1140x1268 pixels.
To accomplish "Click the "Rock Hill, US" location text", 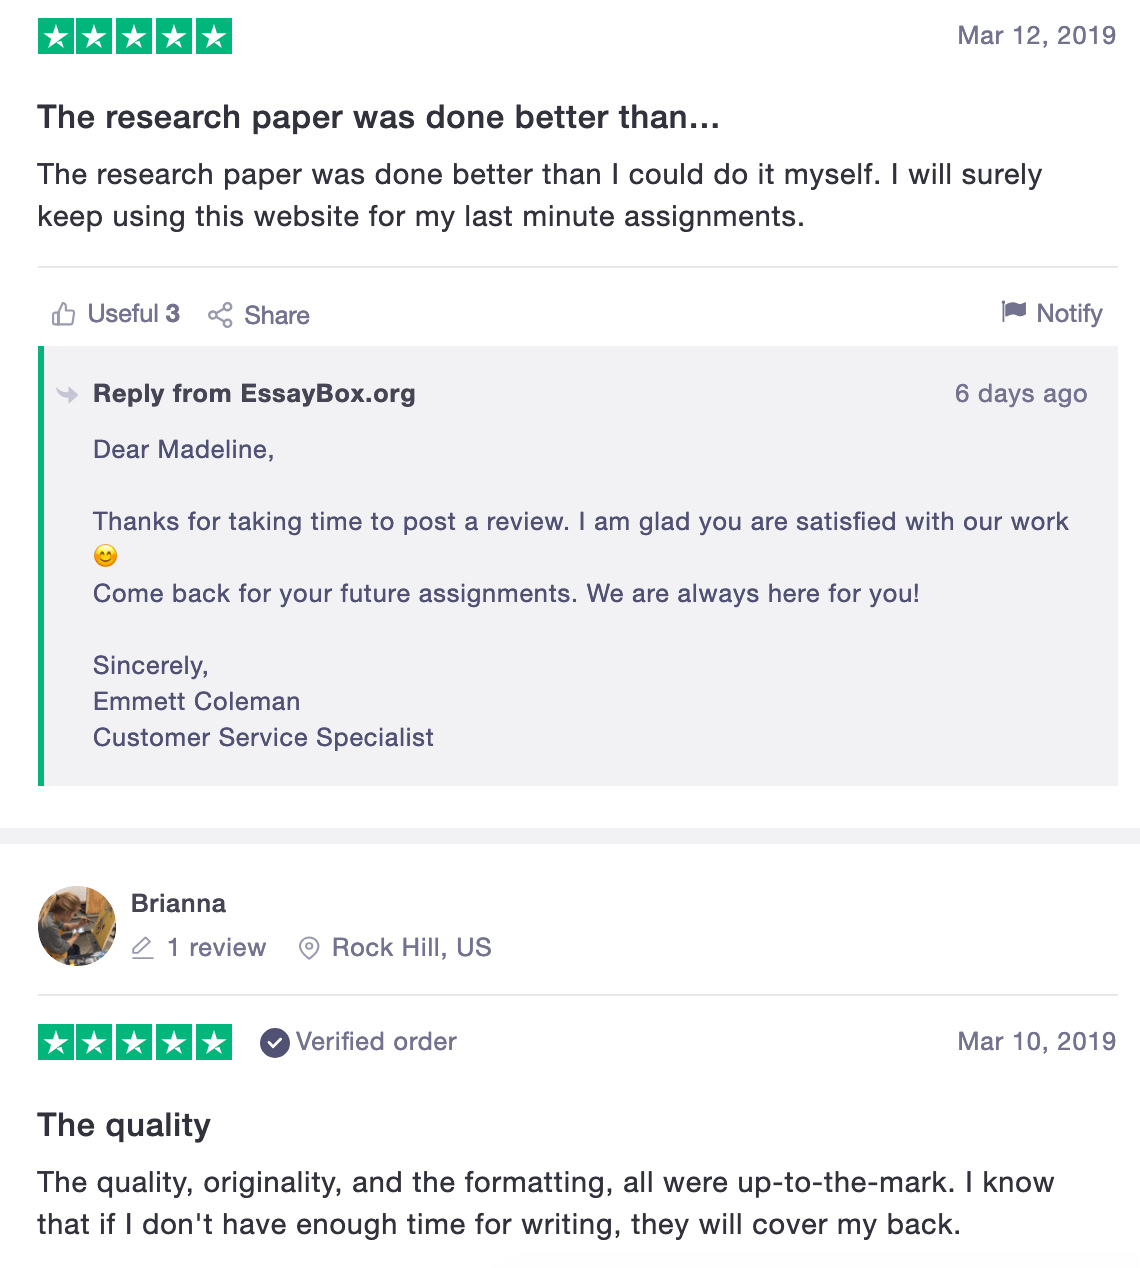I will tap(411, 948).
